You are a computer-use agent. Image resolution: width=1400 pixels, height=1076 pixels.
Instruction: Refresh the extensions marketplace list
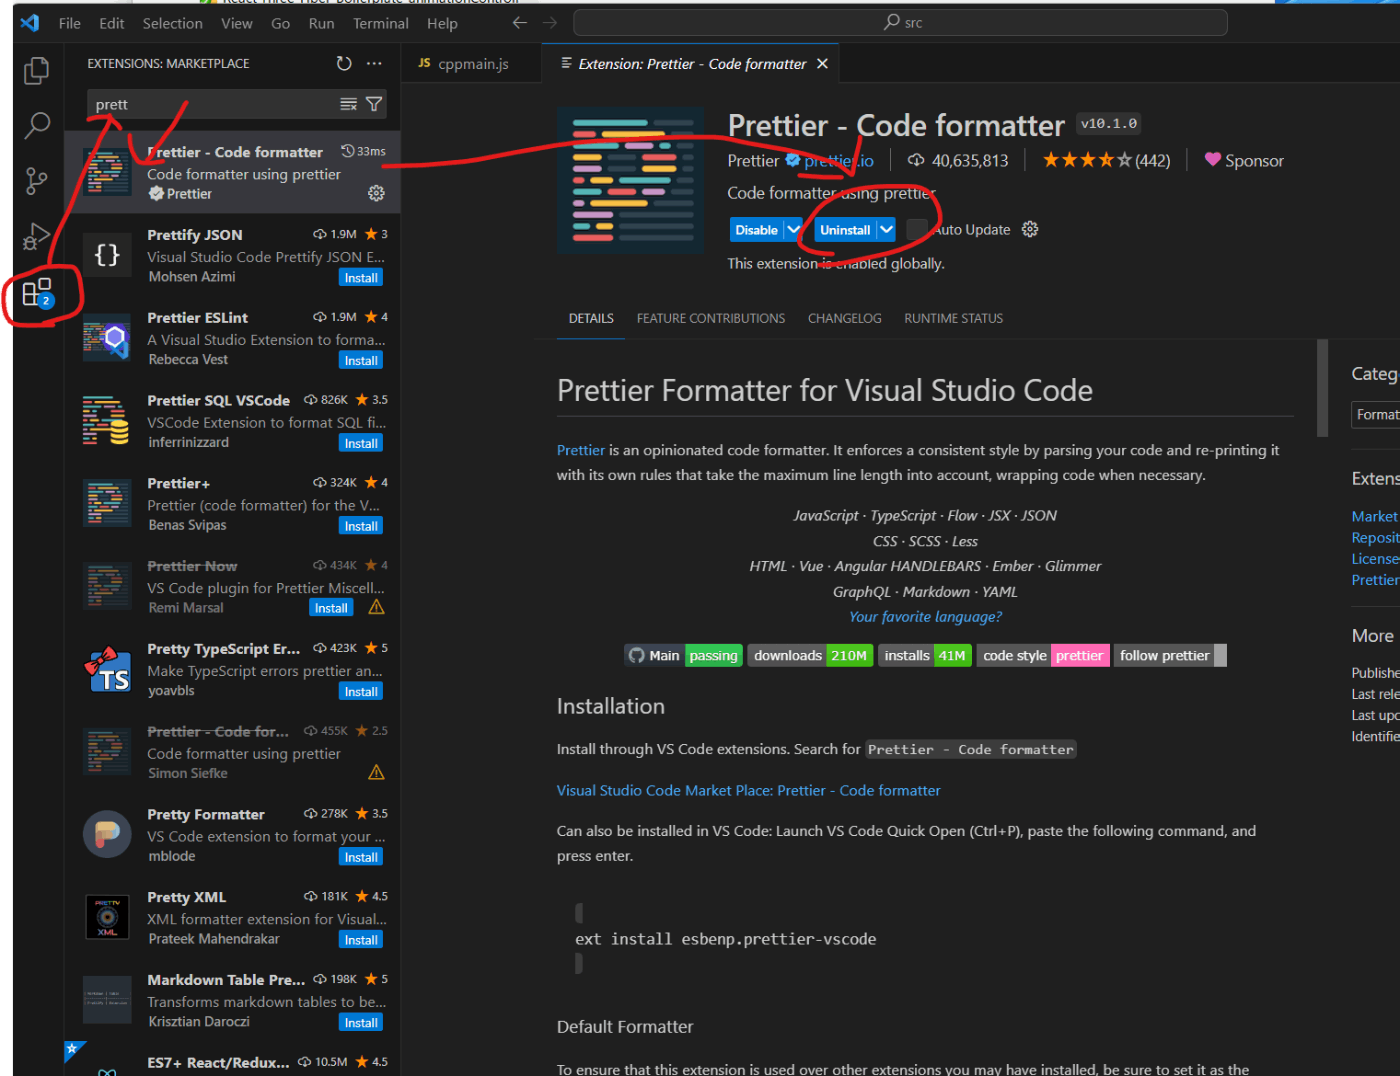tap(344, 63)
